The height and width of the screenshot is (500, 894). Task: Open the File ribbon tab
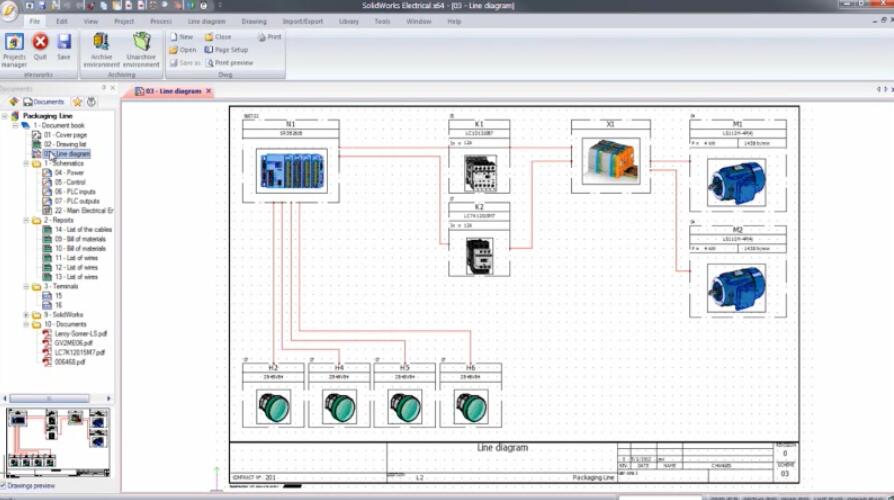(x=35, y=21)
